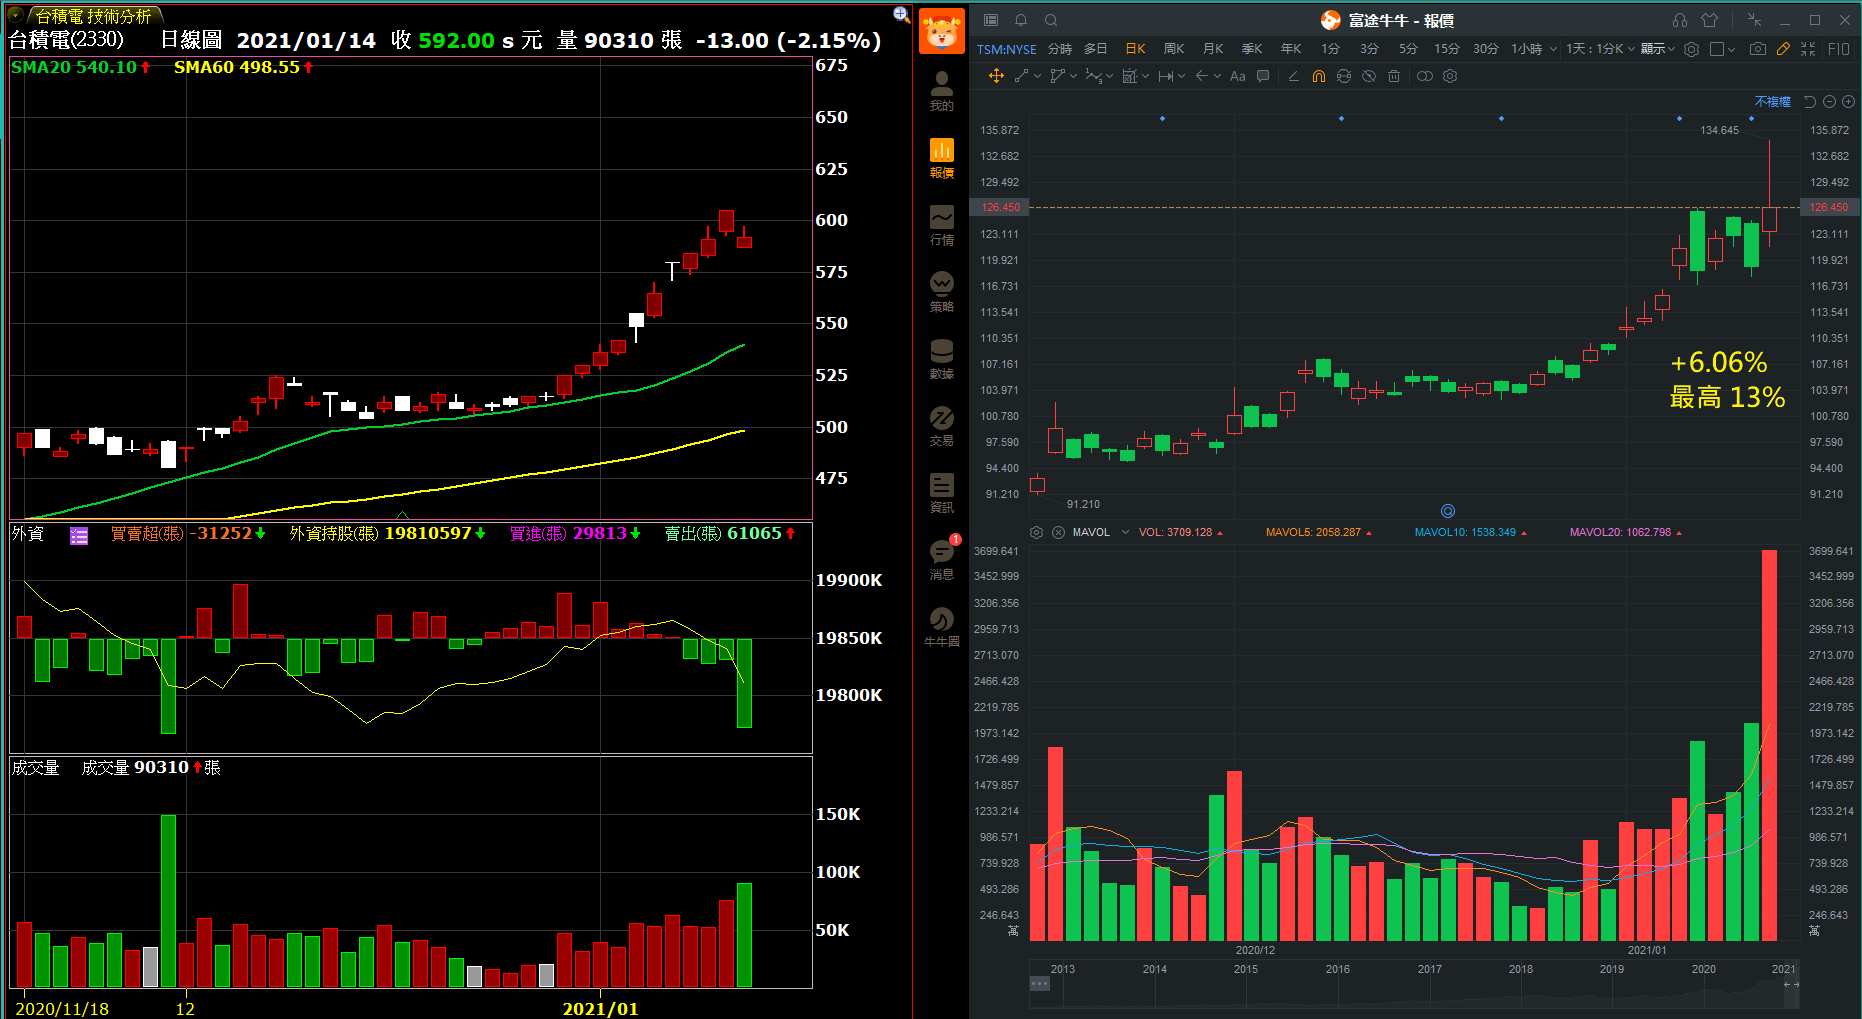Open the MAVOL indicator dropdown
Screen dimensions: 1862x1019
point(1126,532)
